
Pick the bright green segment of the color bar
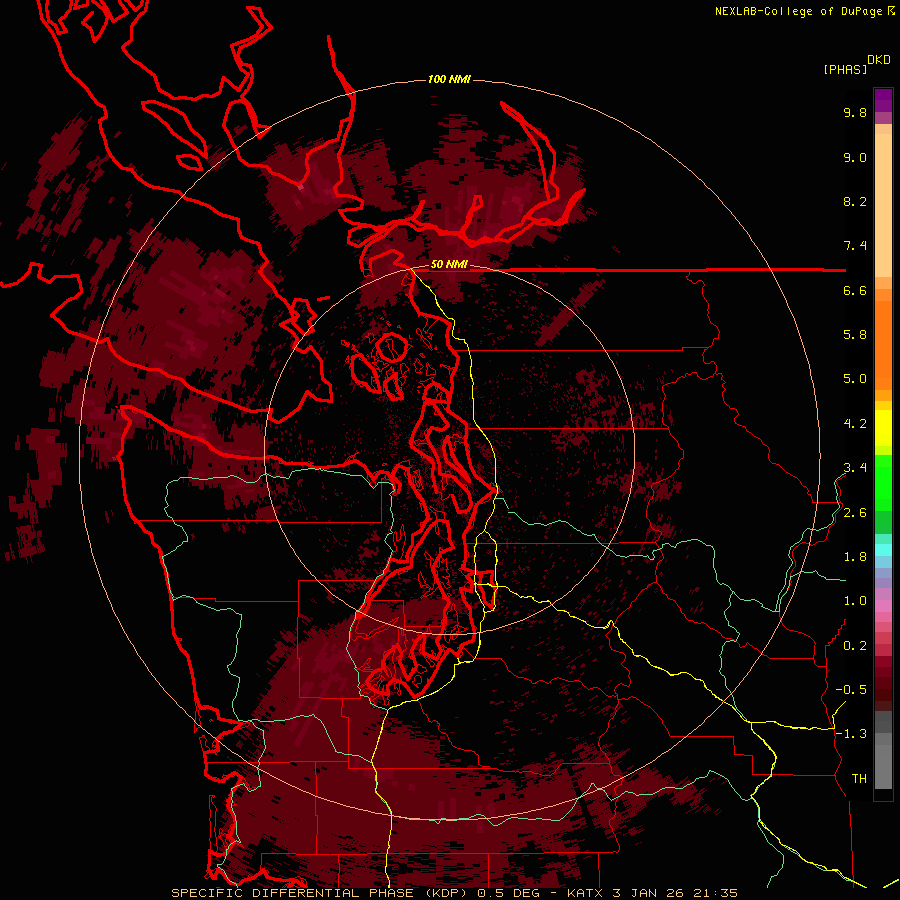(883, 482)
